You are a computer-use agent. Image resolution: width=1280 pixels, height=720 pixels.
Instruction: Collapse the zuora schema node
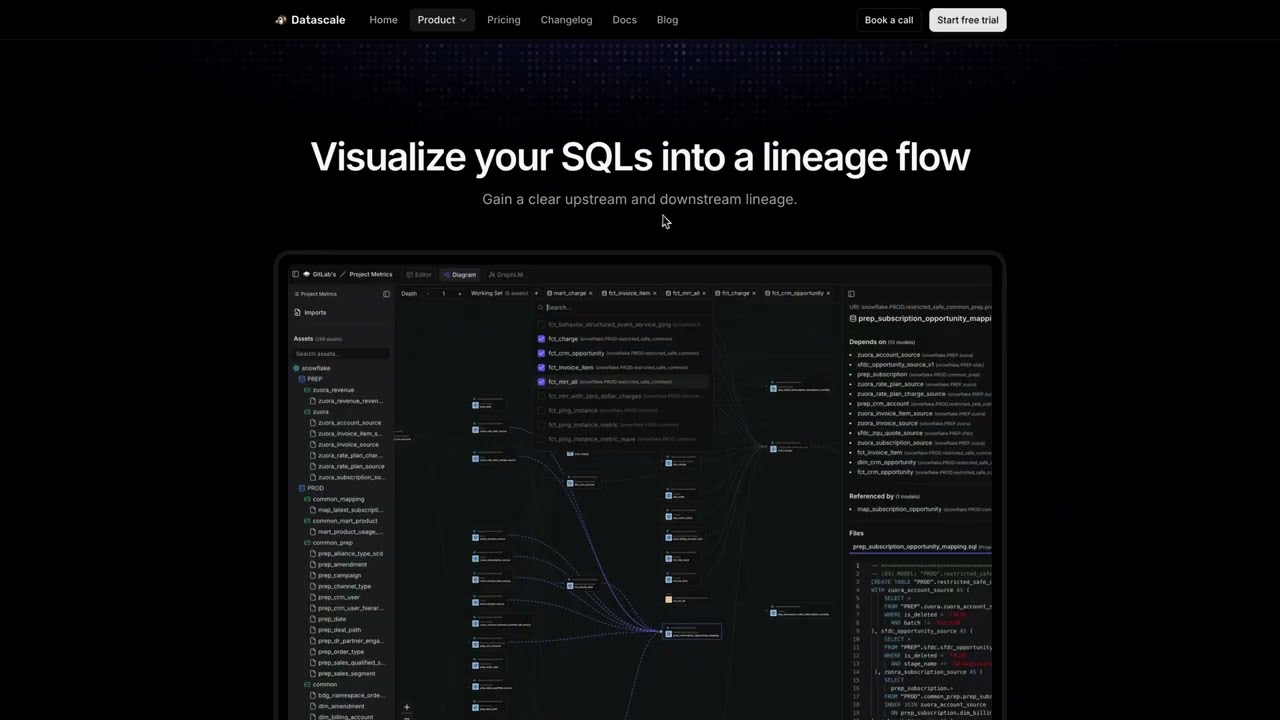click(x=307, y=412)
